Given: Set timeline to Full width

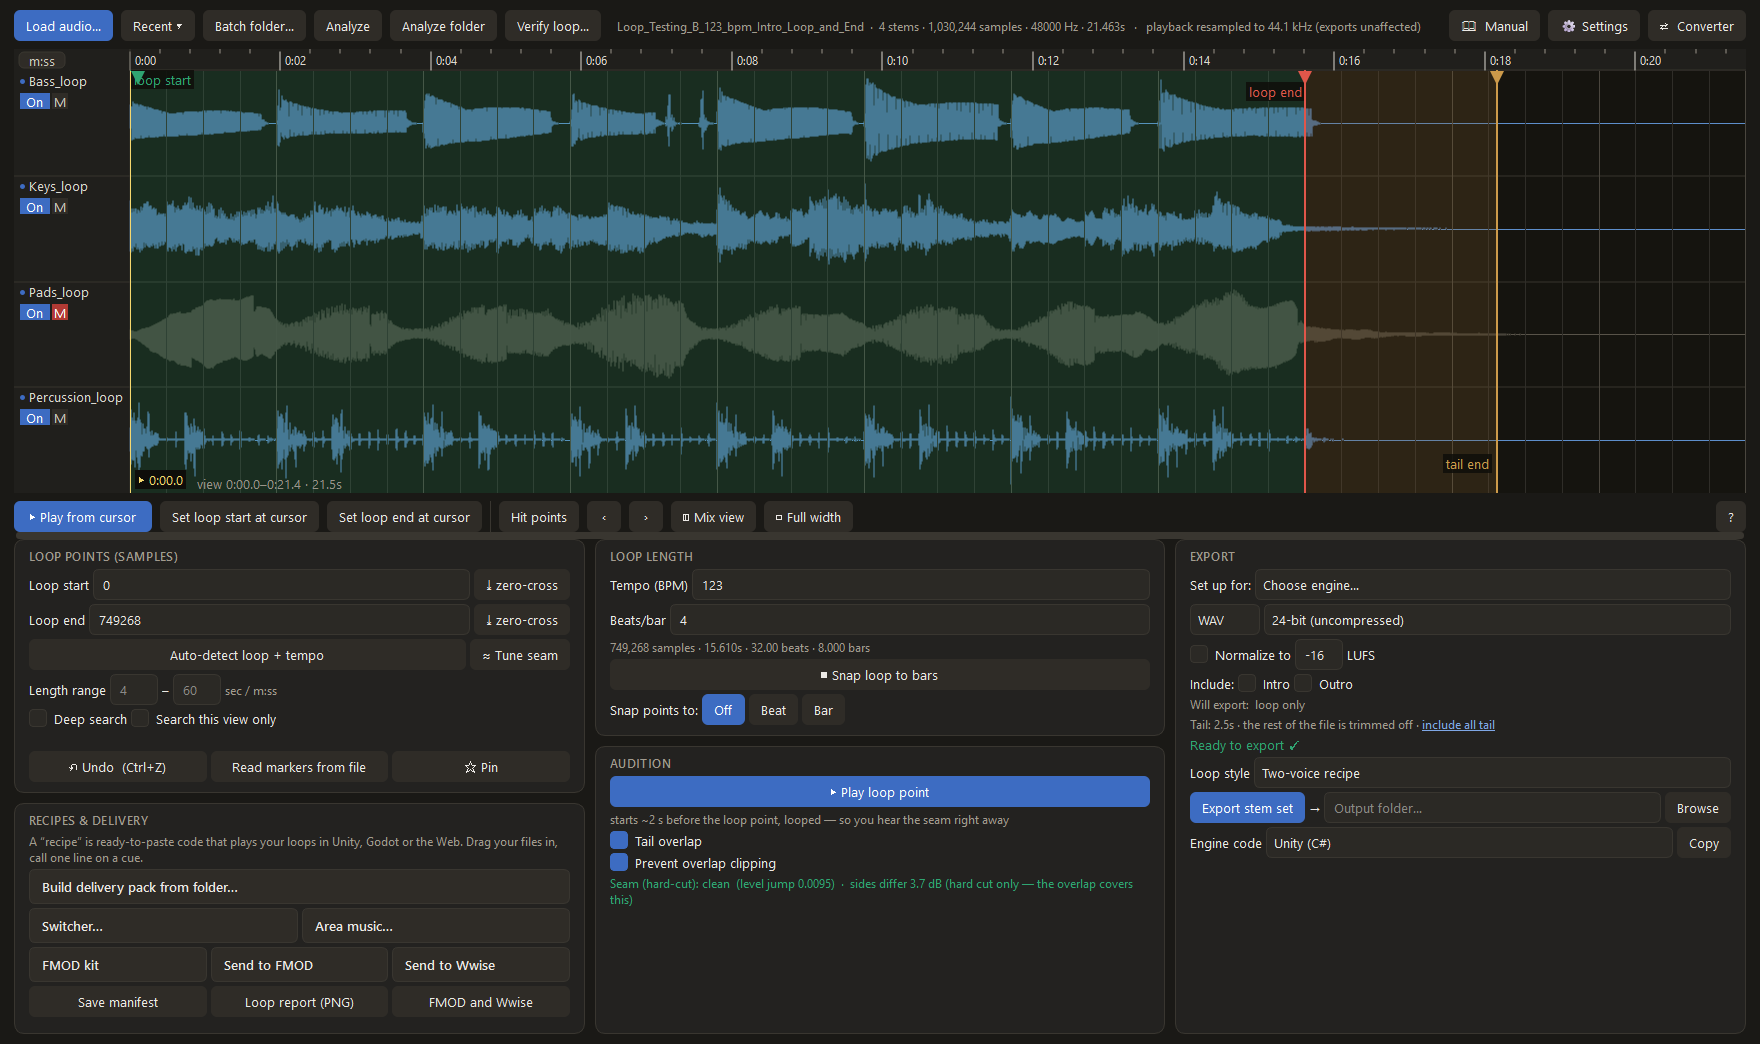Looking at the screenshot, I should pyautogui.click(x=808, y=517).
